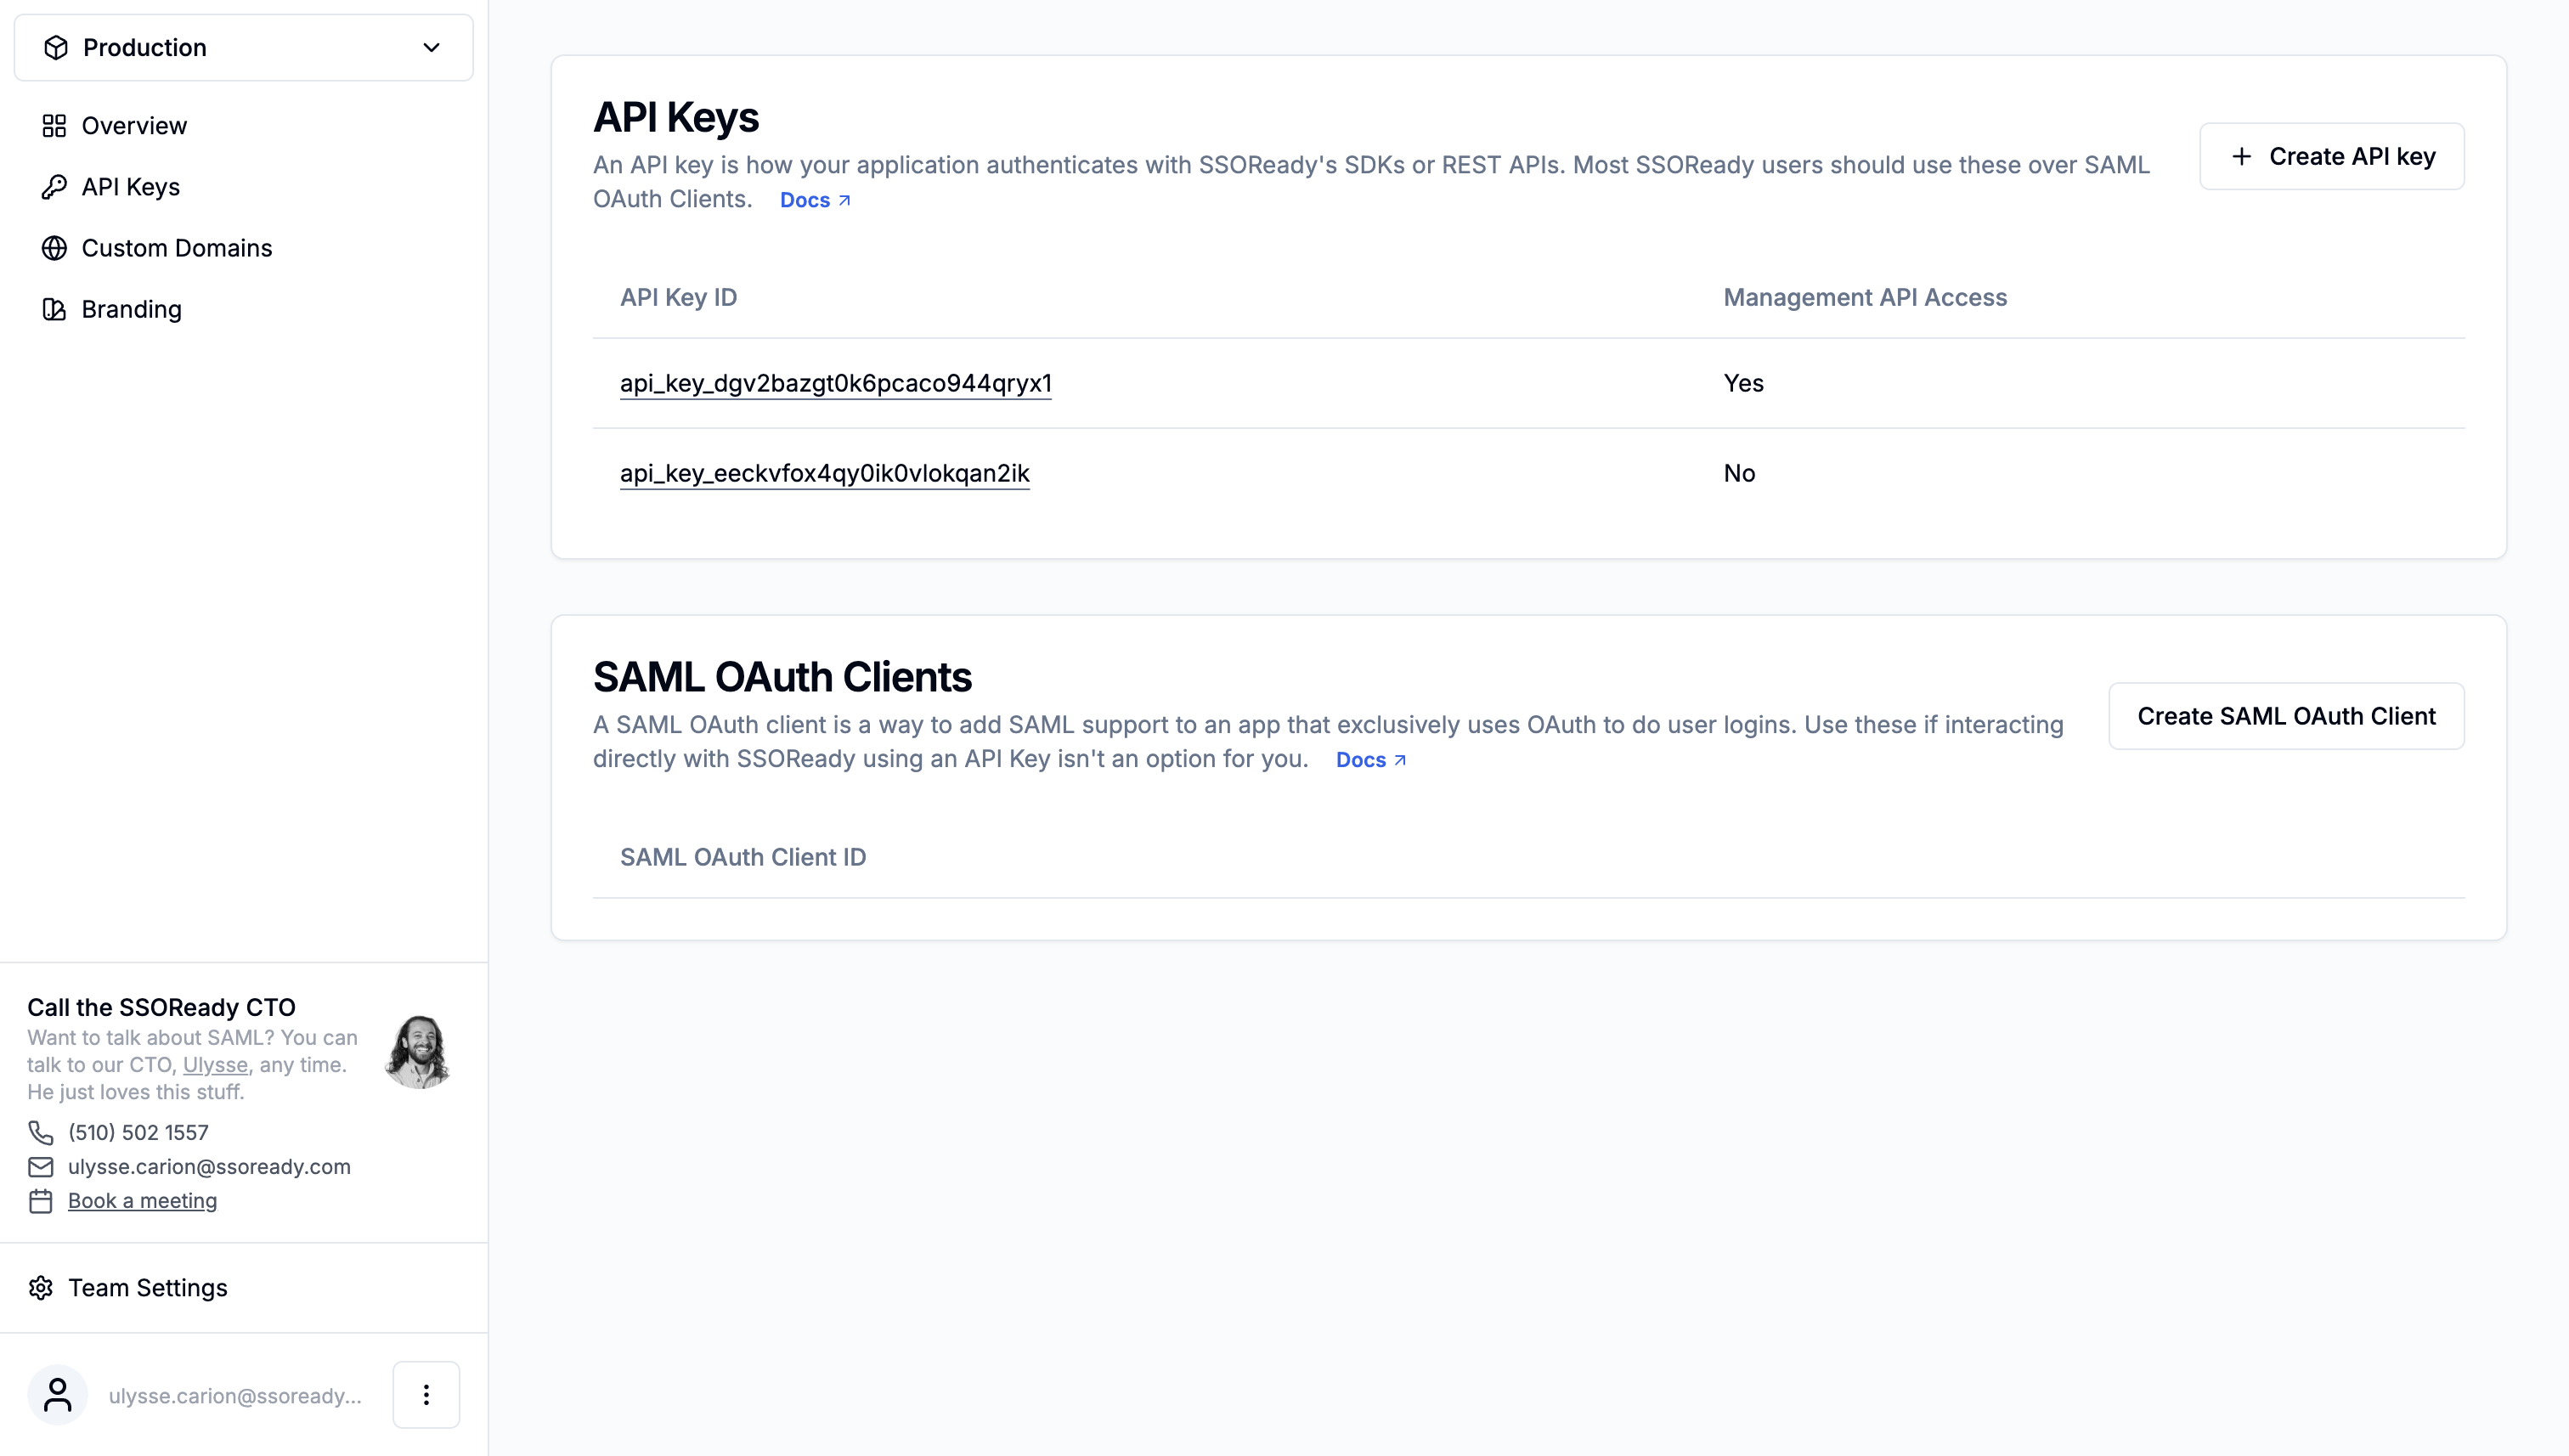2569x1456 pixels.
Task: Click the CTO portrait thumbnail
Action: 418,1051
